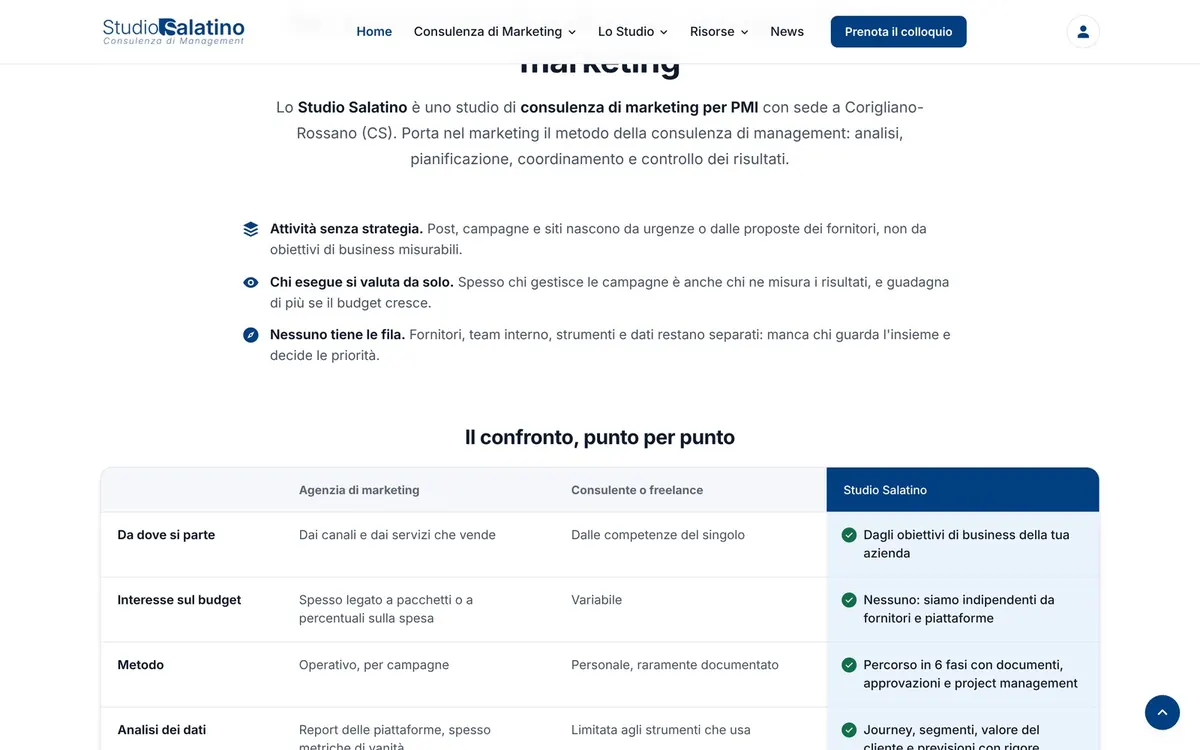Click the layers icon beside Attività senza strategia
The image size is (1200, 750).
251,229
